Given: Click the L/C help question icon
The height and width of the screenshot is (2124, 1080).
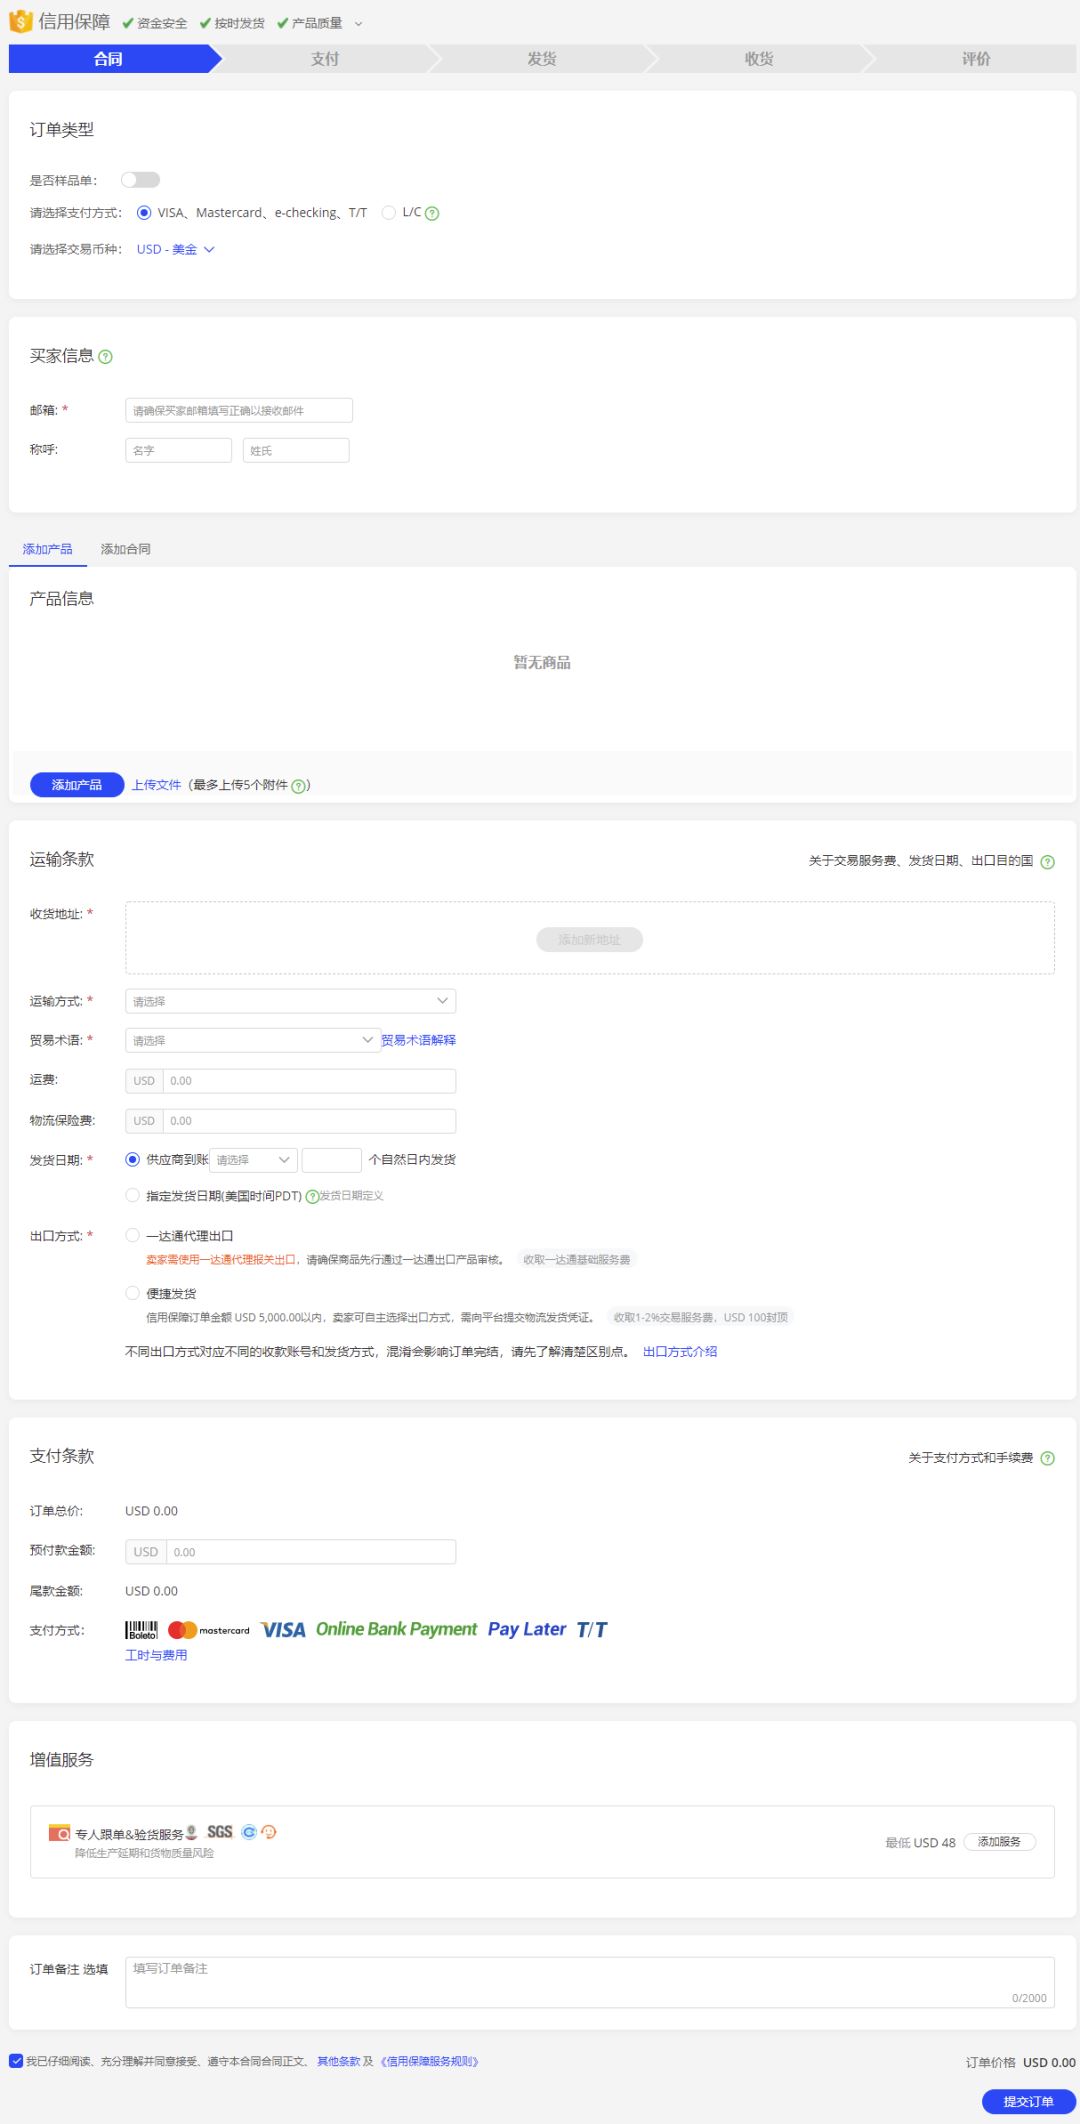Looking at the screenshot, I should 432,213.
